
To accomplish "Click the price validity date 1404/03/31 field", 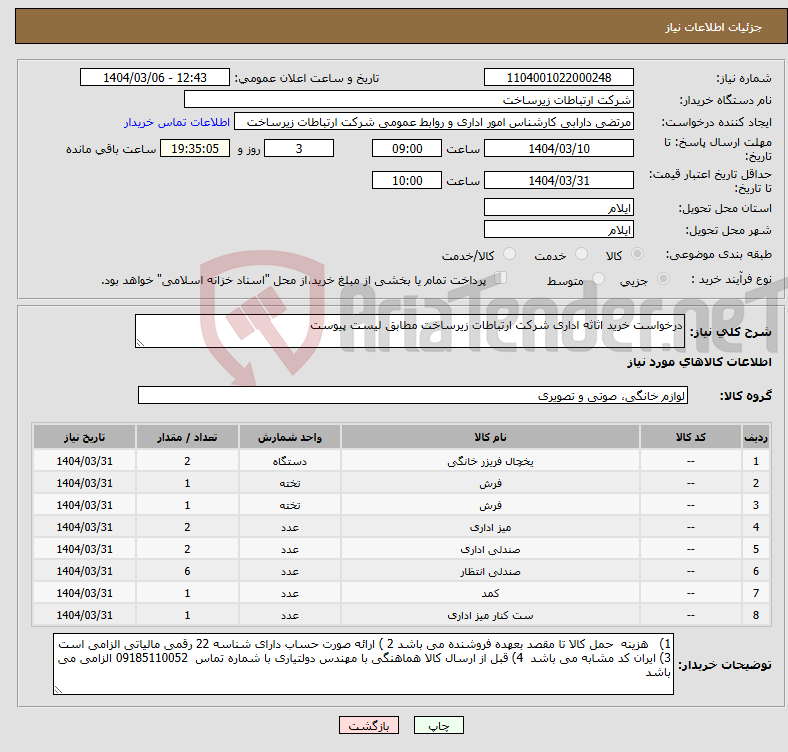I will coord(558,180).
